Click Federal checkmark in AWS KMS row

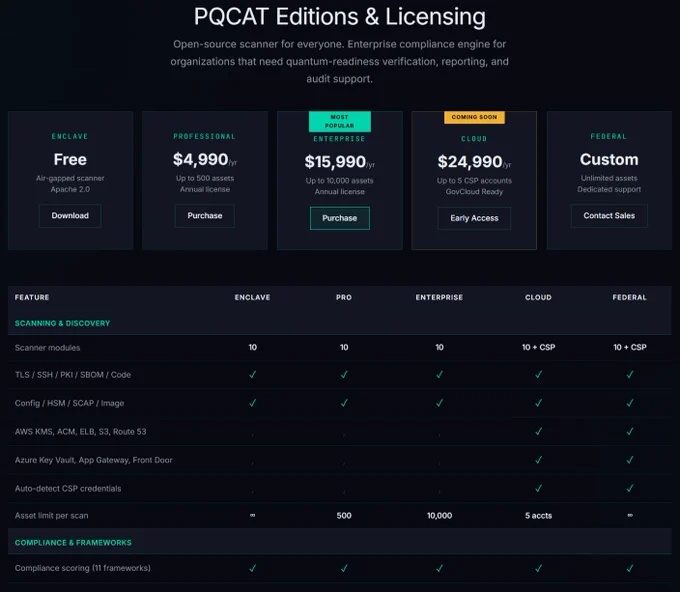pyautogui.click(x=630, y=432)
